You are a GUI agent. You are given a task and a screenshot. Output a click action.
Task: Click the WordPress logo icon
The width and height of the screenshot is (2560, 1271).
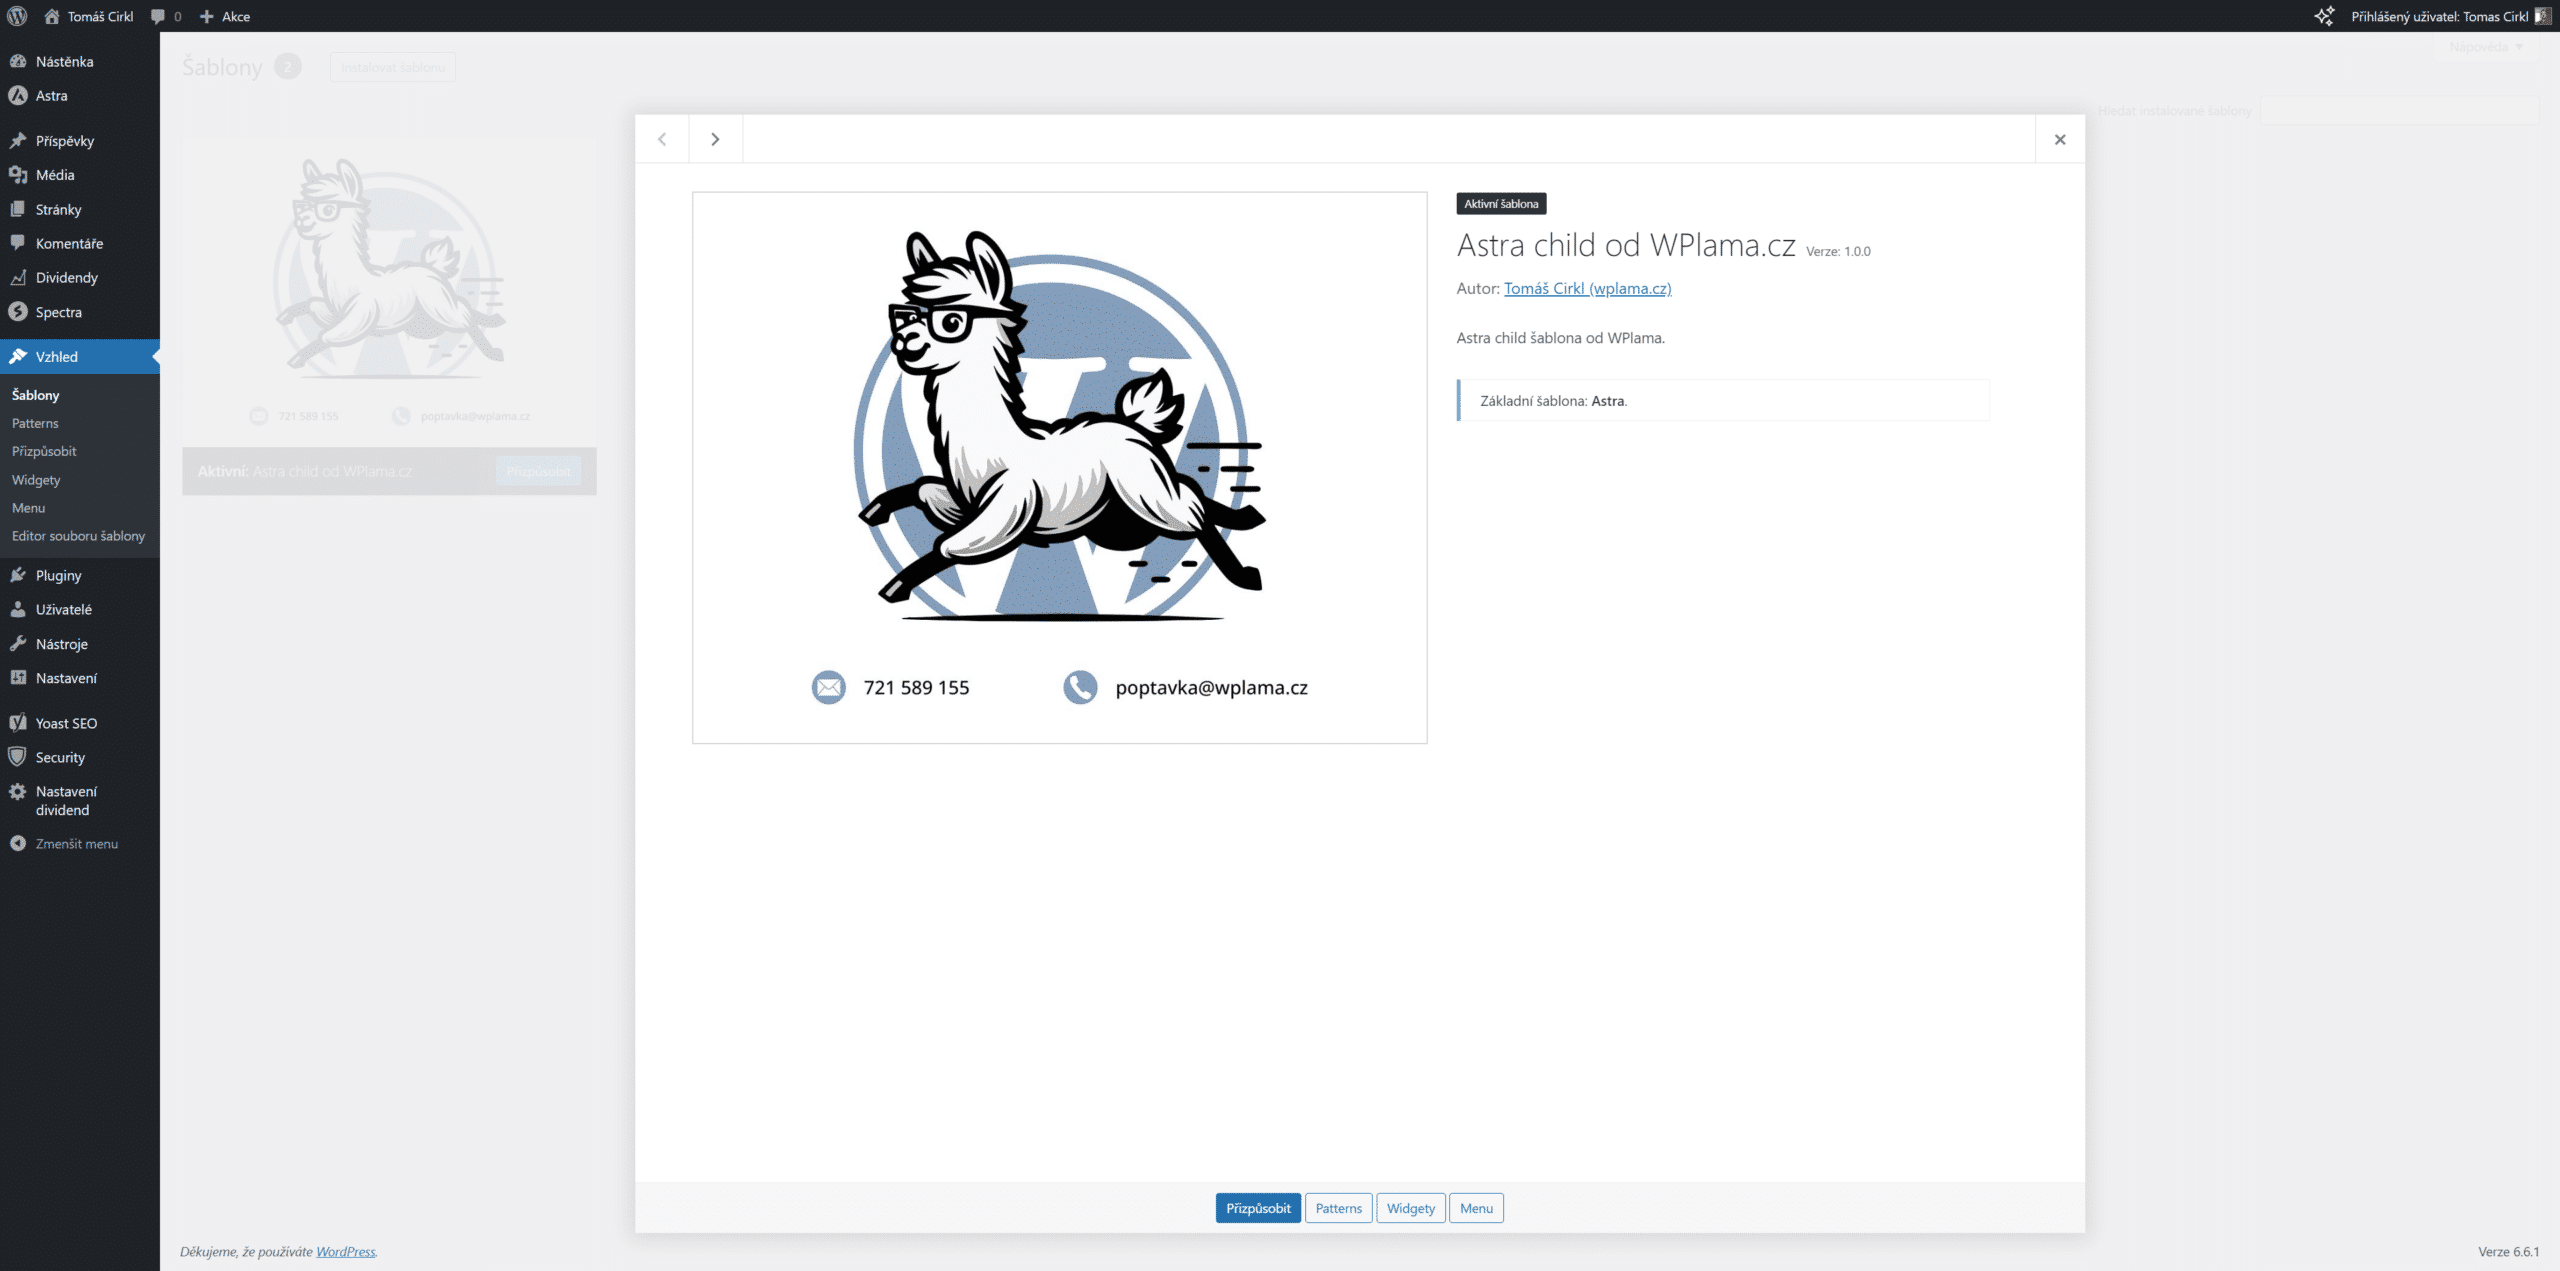click(x=17, y=16)
